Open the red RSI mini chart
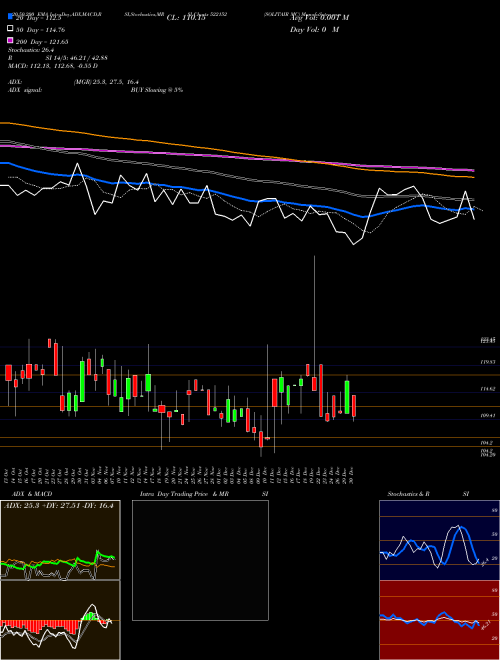The width and height of the screenshot is (500, 660). click(439, 620)
